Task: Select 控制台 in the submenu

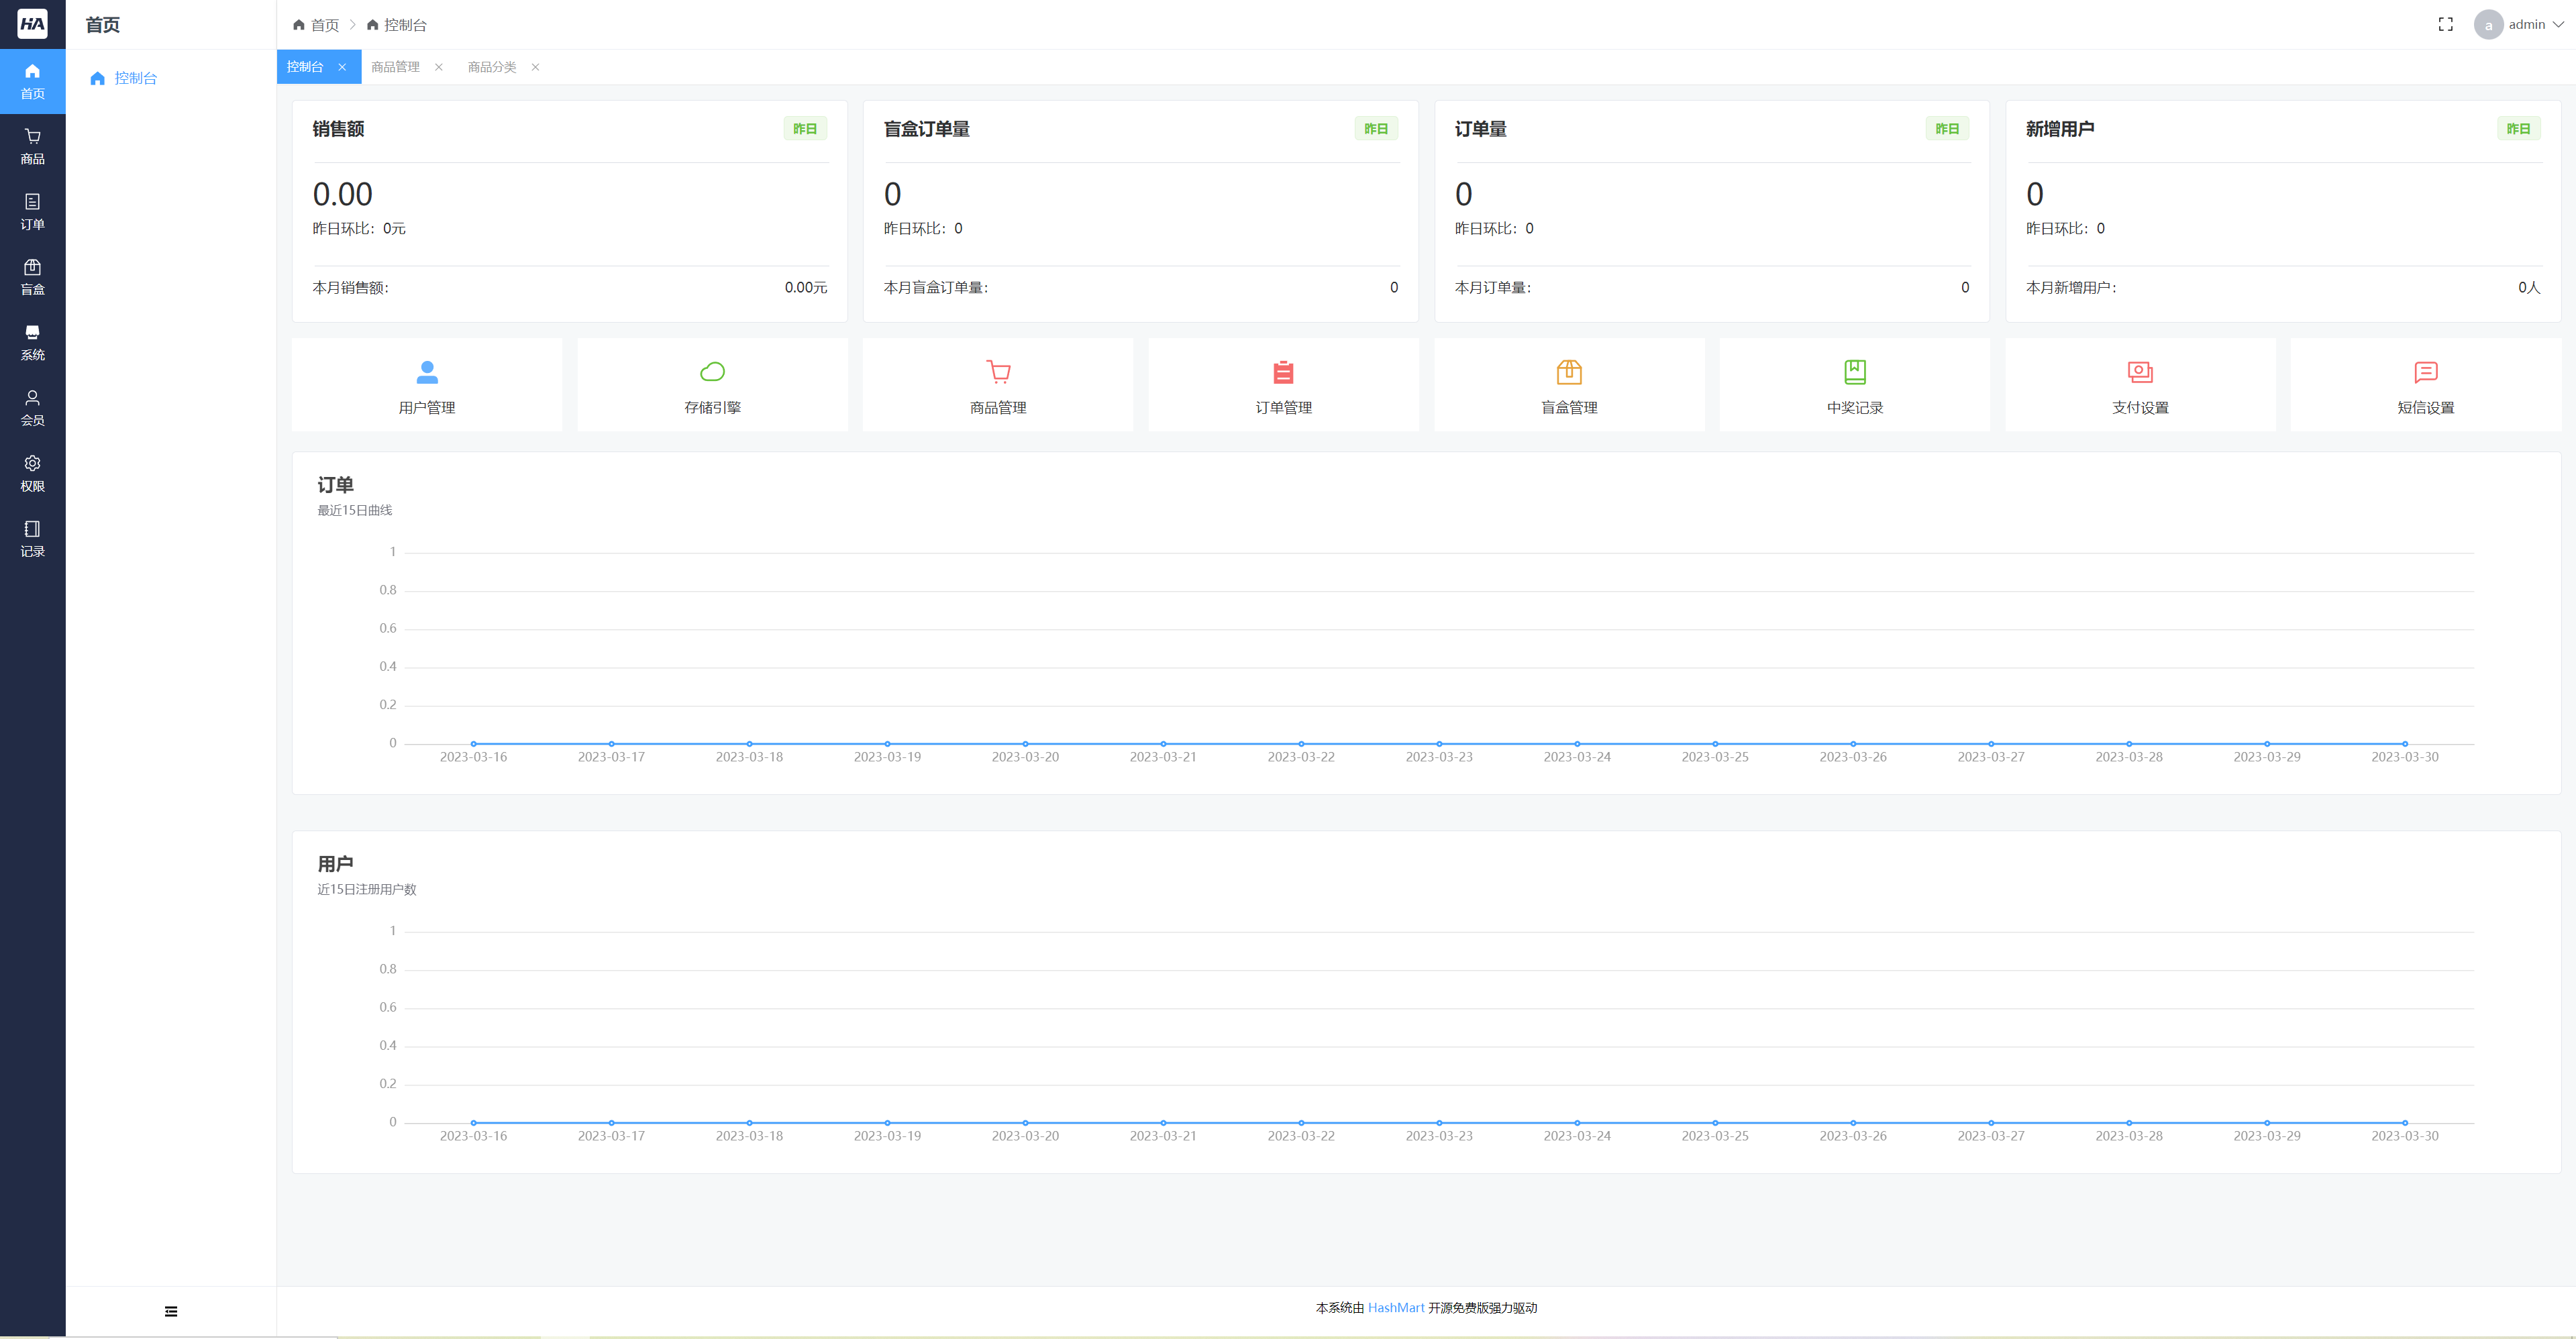Action: click(x=135, y=78)
